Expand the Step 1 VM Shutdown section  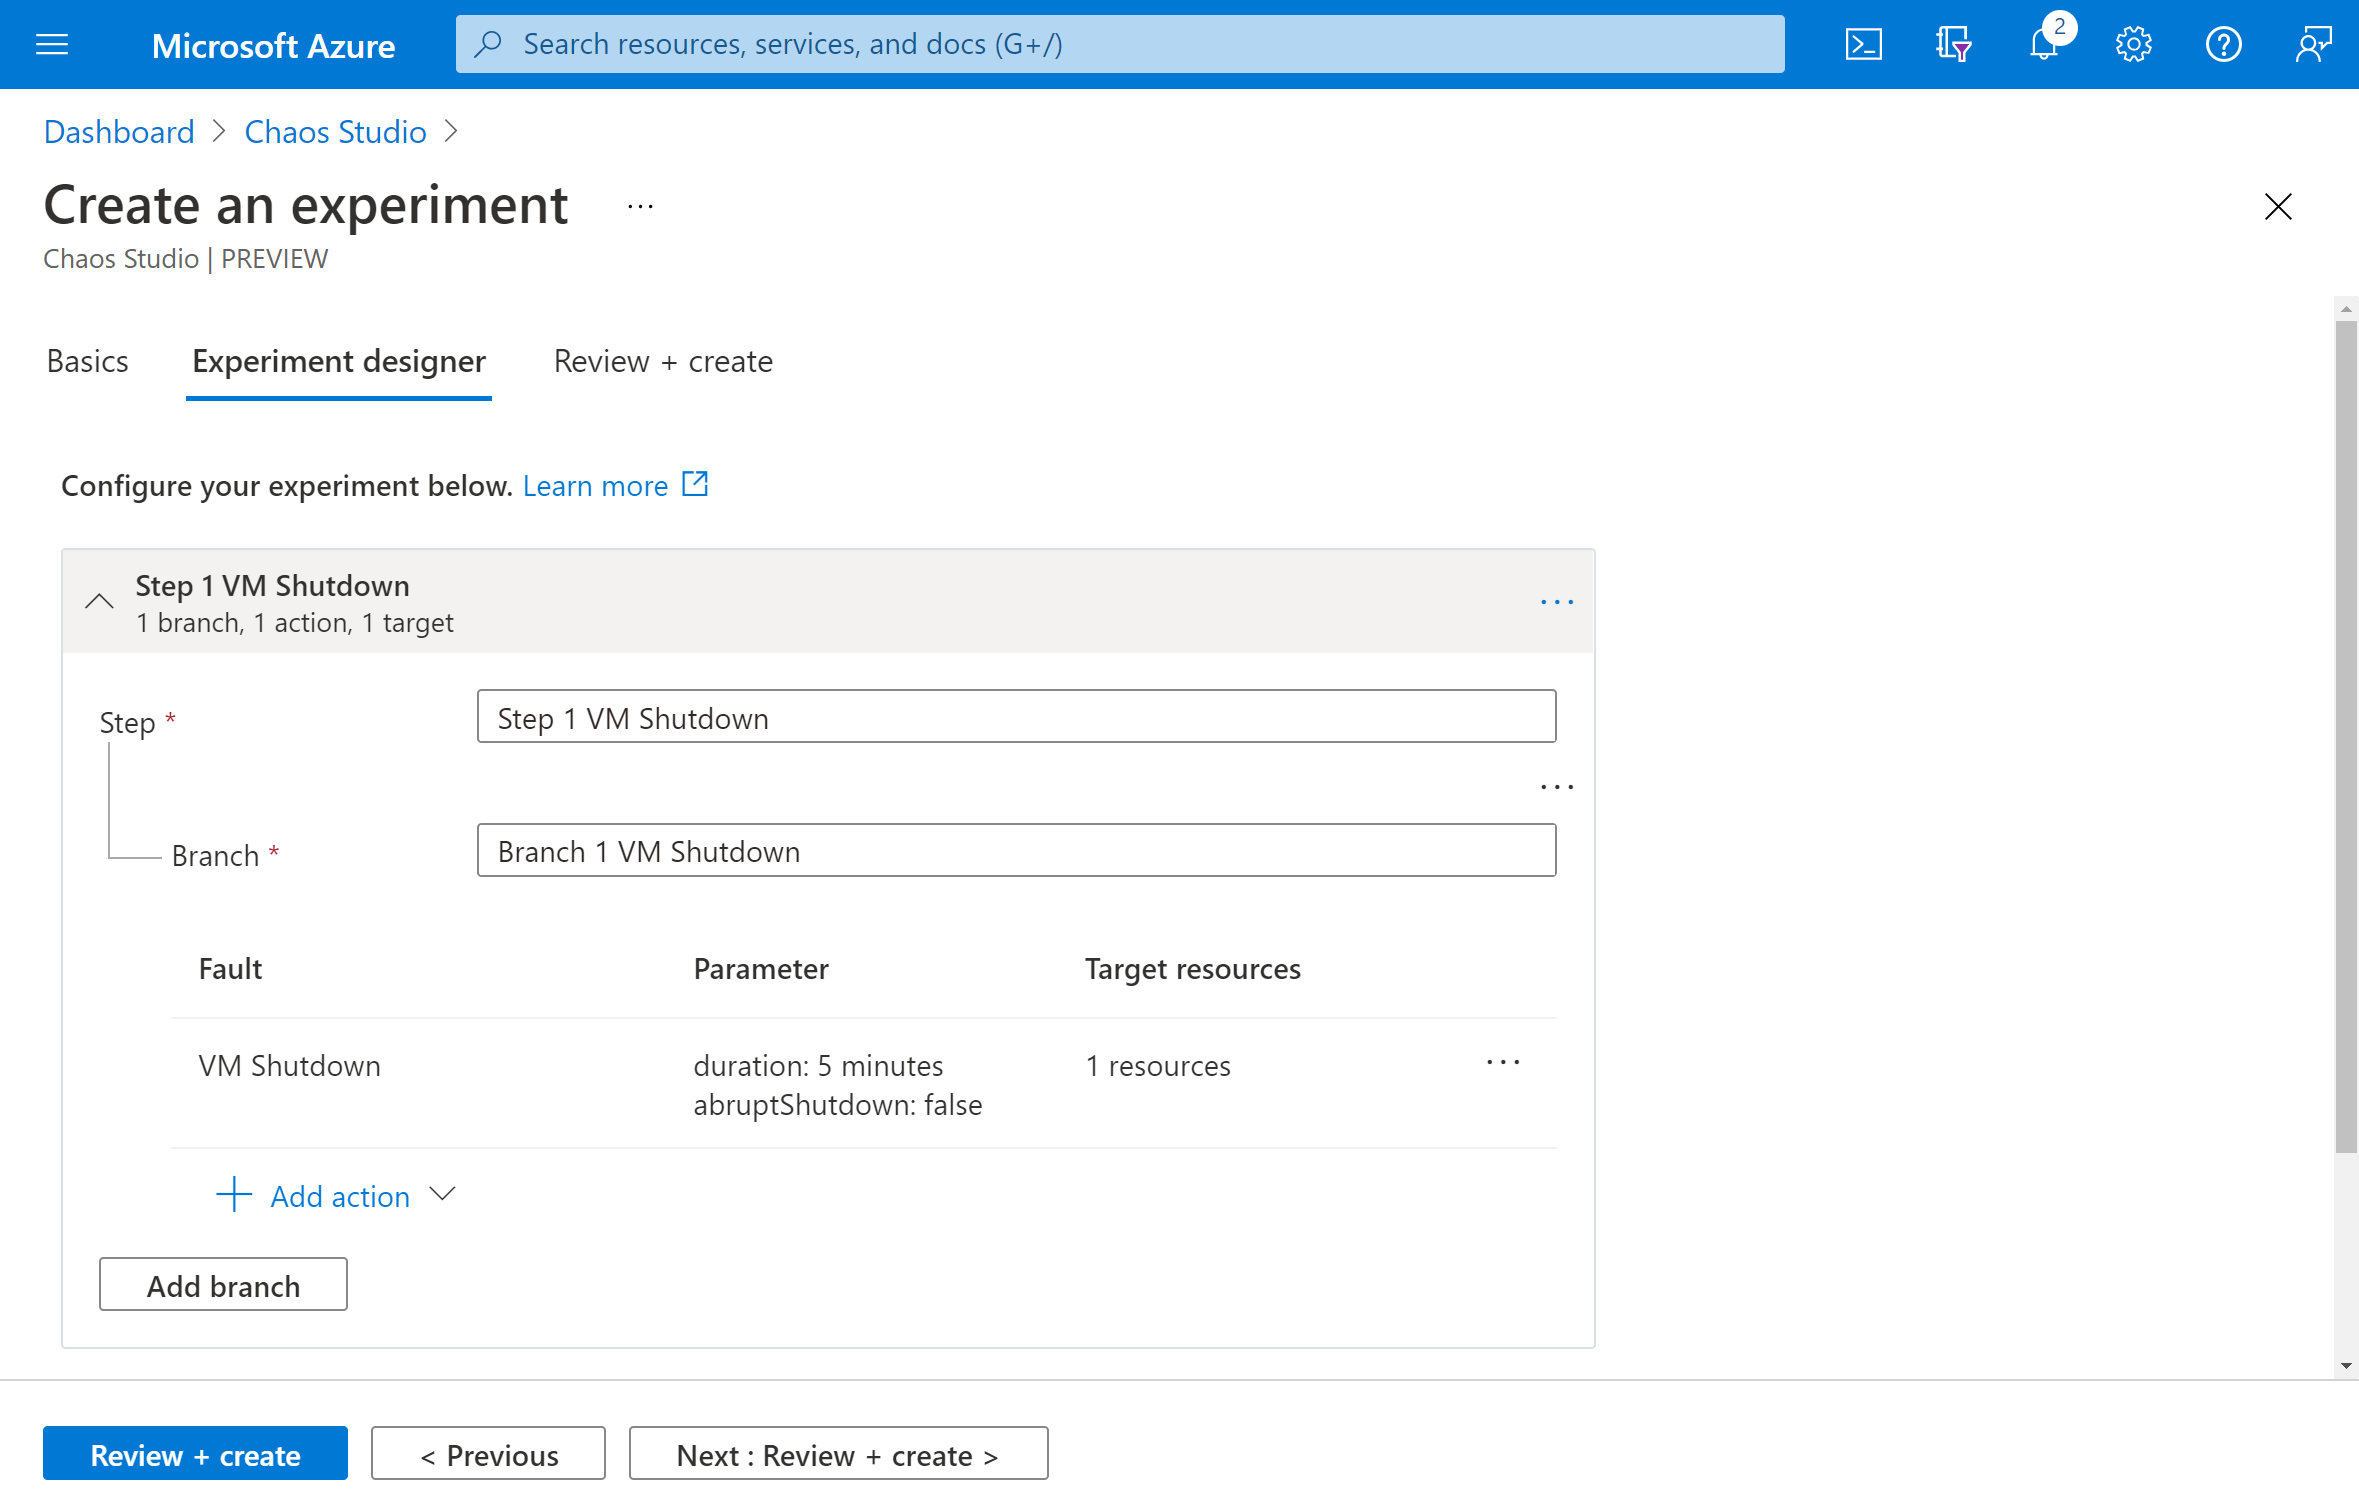click(x=100, y=598)
